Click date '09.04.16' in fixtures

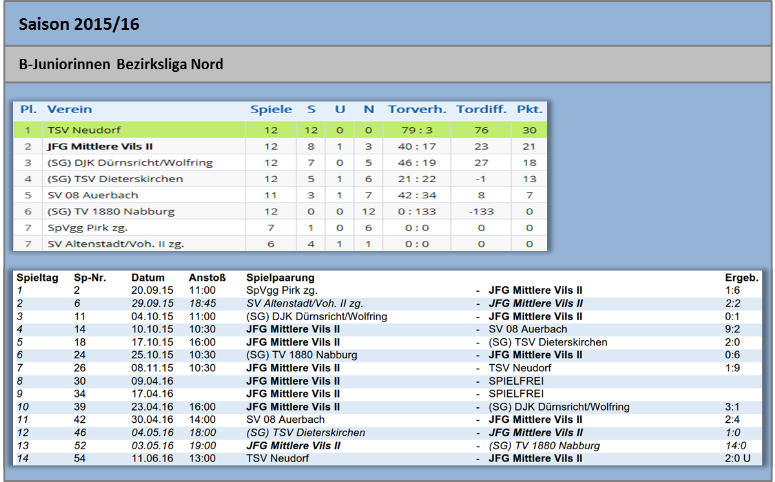click(152, 381)
